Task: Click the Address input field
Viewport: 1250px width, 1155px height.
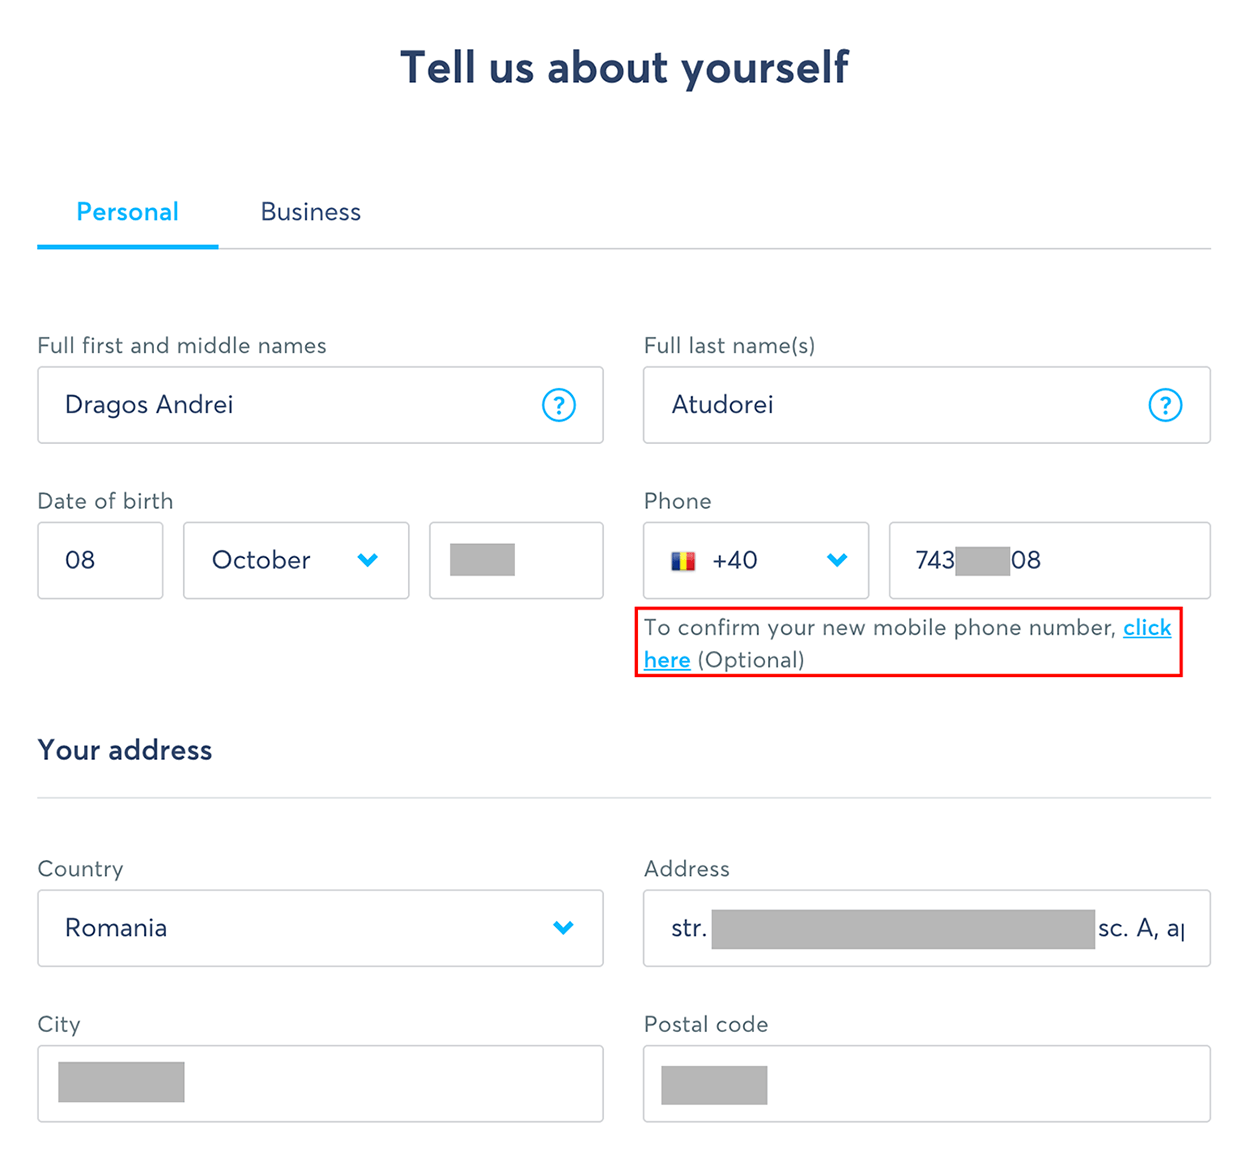Action: [x=926, y=928]
